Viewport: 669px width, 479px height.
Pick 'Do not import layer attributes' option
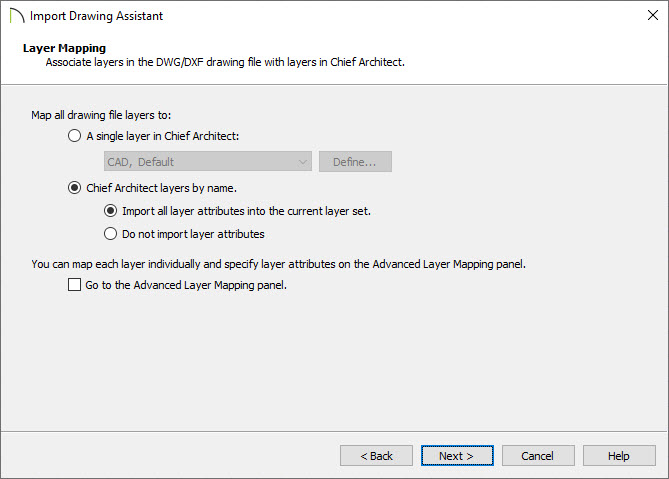[111, 234]
